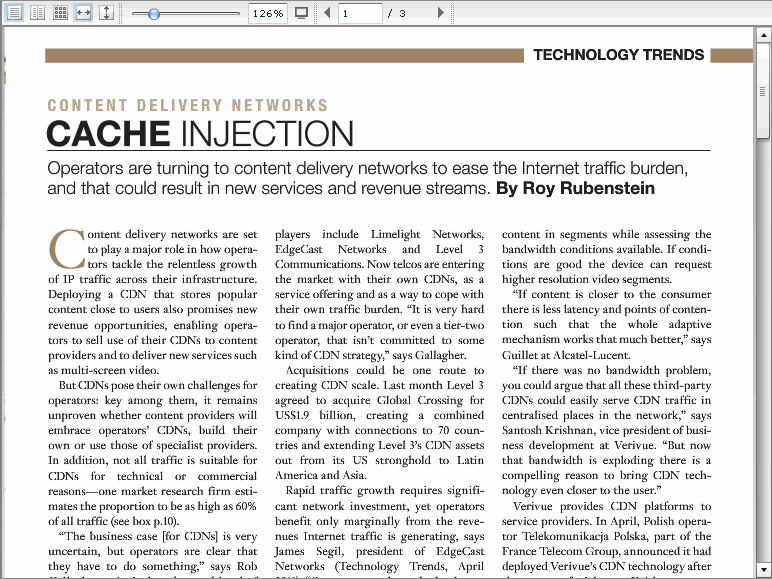
Task: Click the 'CONTENT DELIVERY NETWORKS' subheading
Action: click(x=188, y=105)
